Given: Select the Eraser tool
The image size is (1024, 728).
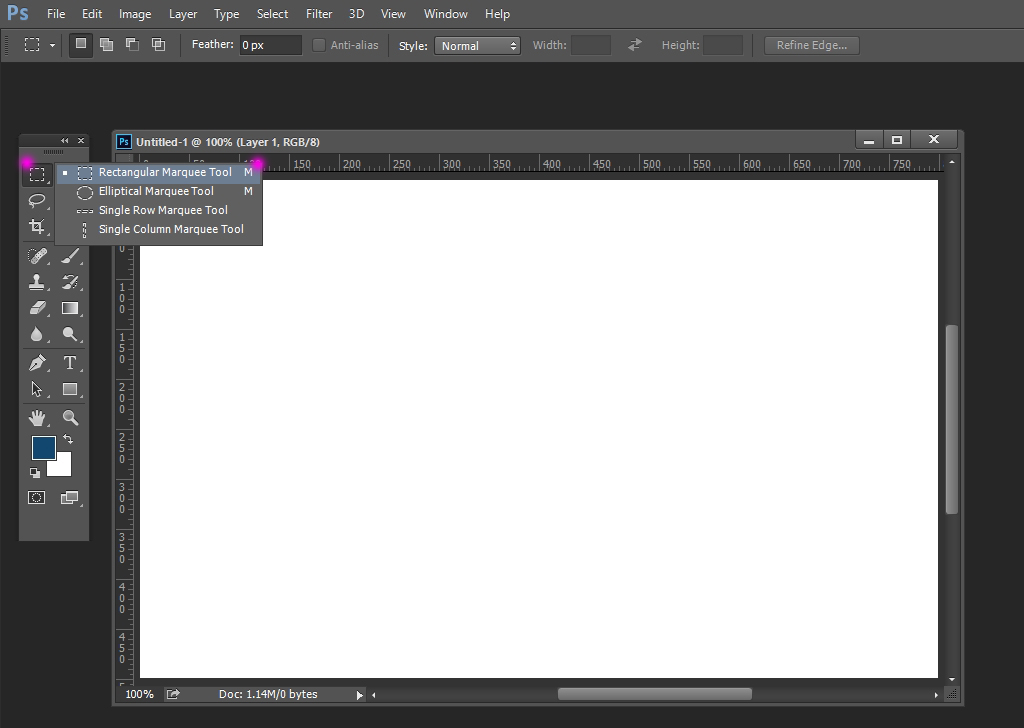Looking at the screenshot, I should (x=37, y=308).
